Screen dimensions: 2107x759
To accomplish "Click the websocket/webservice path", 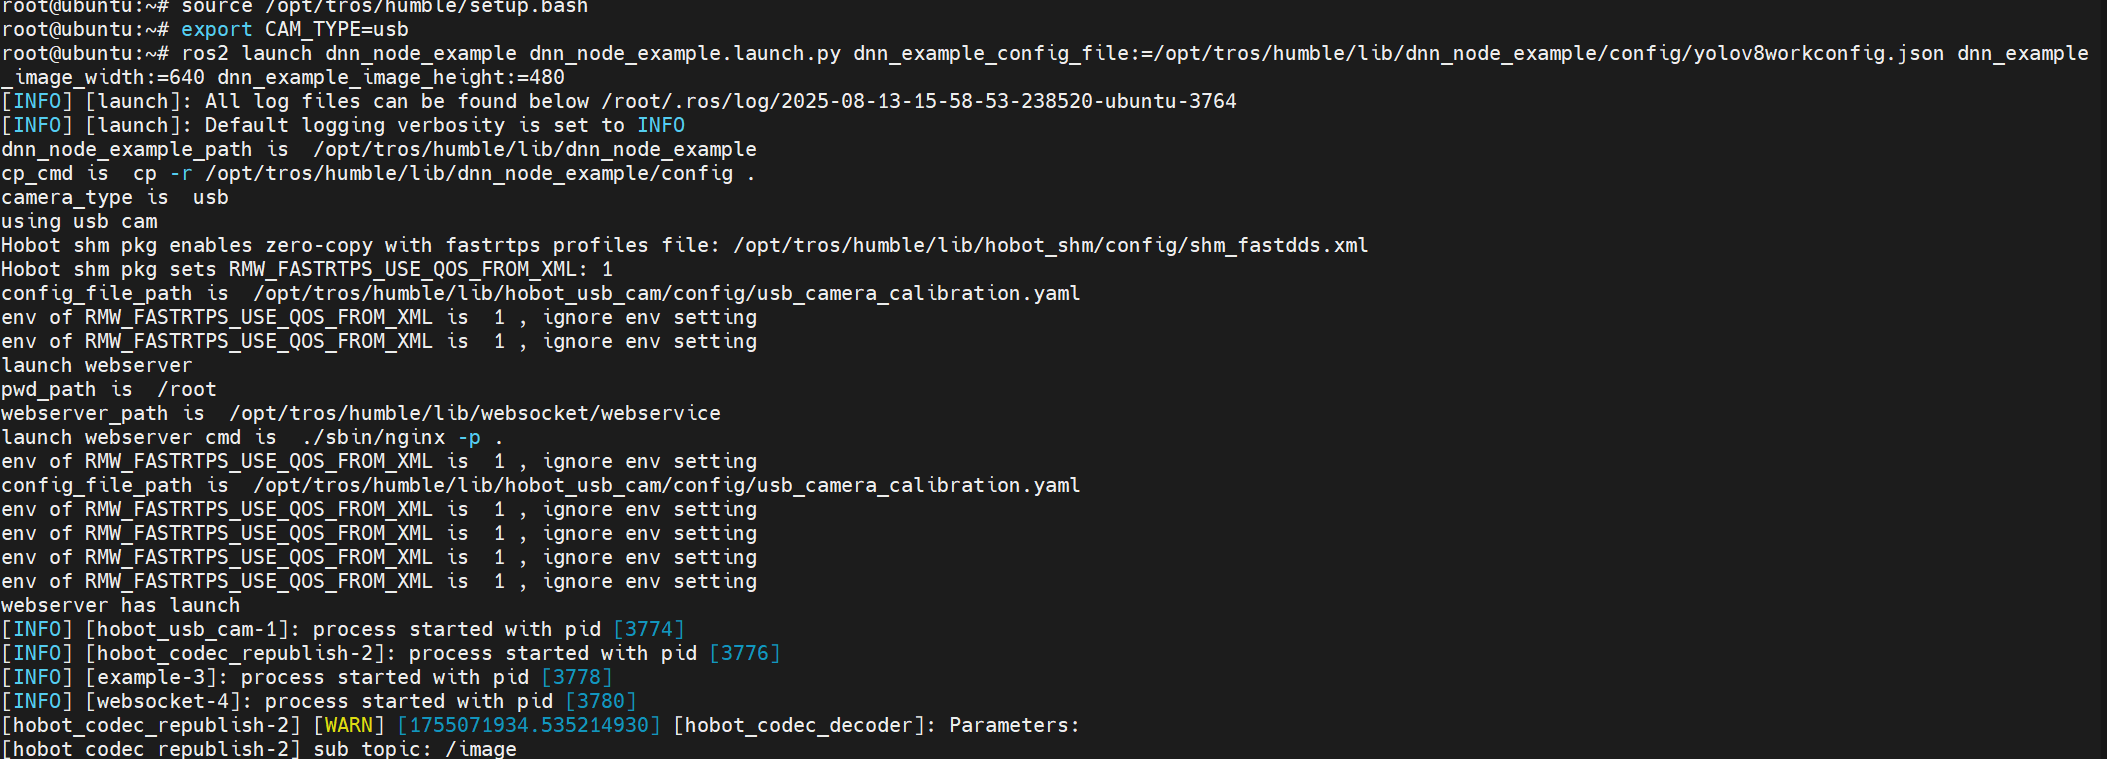I will click(474, 413).
